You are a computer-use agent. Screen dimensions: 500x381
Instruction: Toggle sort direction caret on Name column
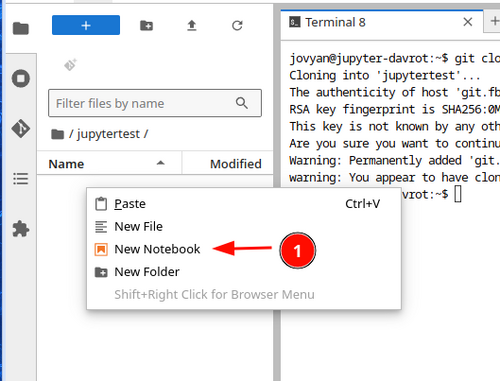point(161,163)
